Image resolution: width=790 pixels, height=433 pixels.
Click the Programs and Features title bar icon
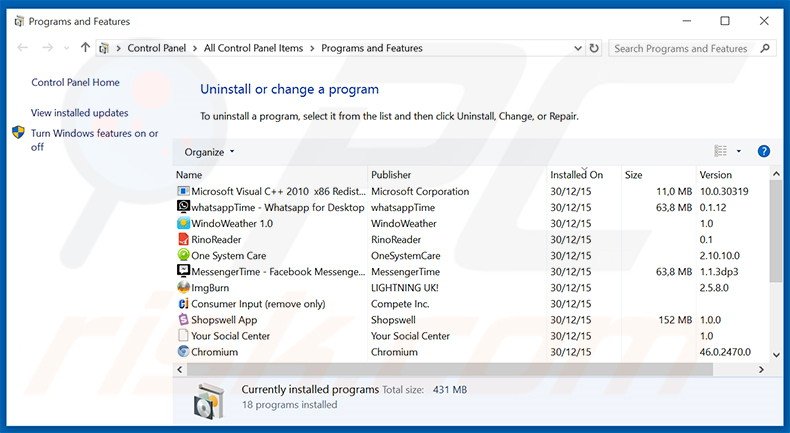pos(19,21)
